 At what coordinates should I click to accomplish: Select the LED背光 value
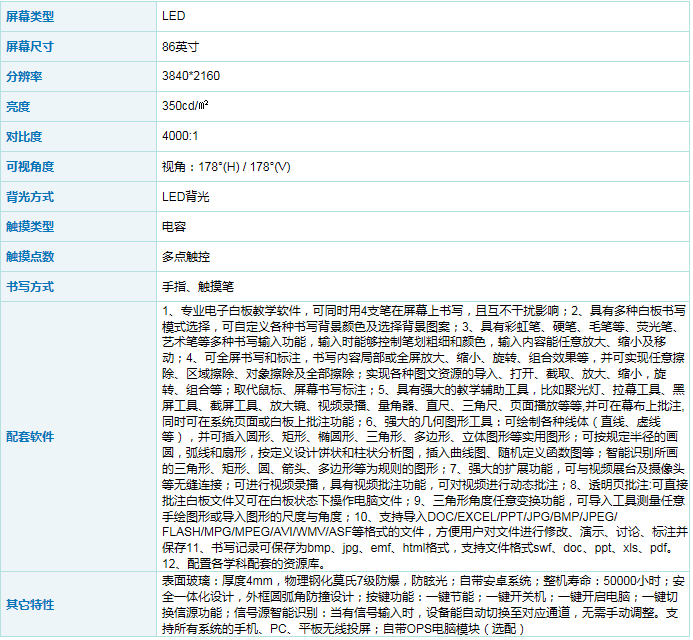point(186,197)
